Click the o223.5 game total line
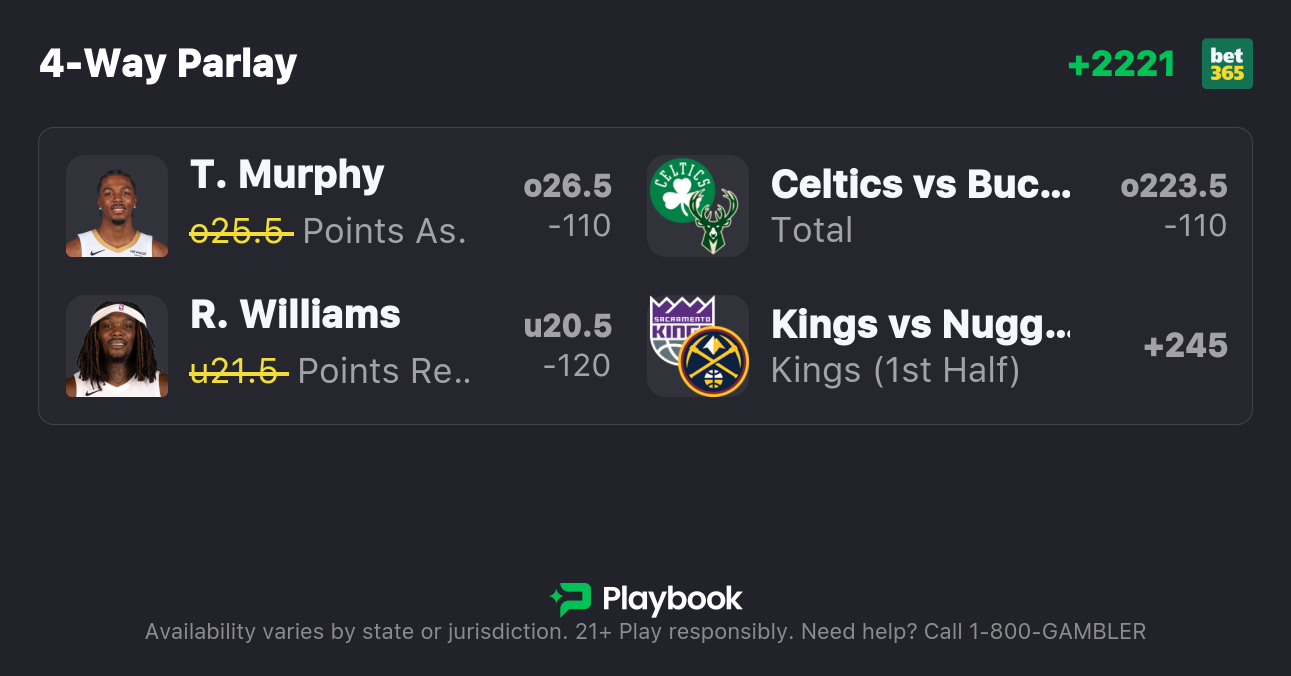 point(1173,186)
